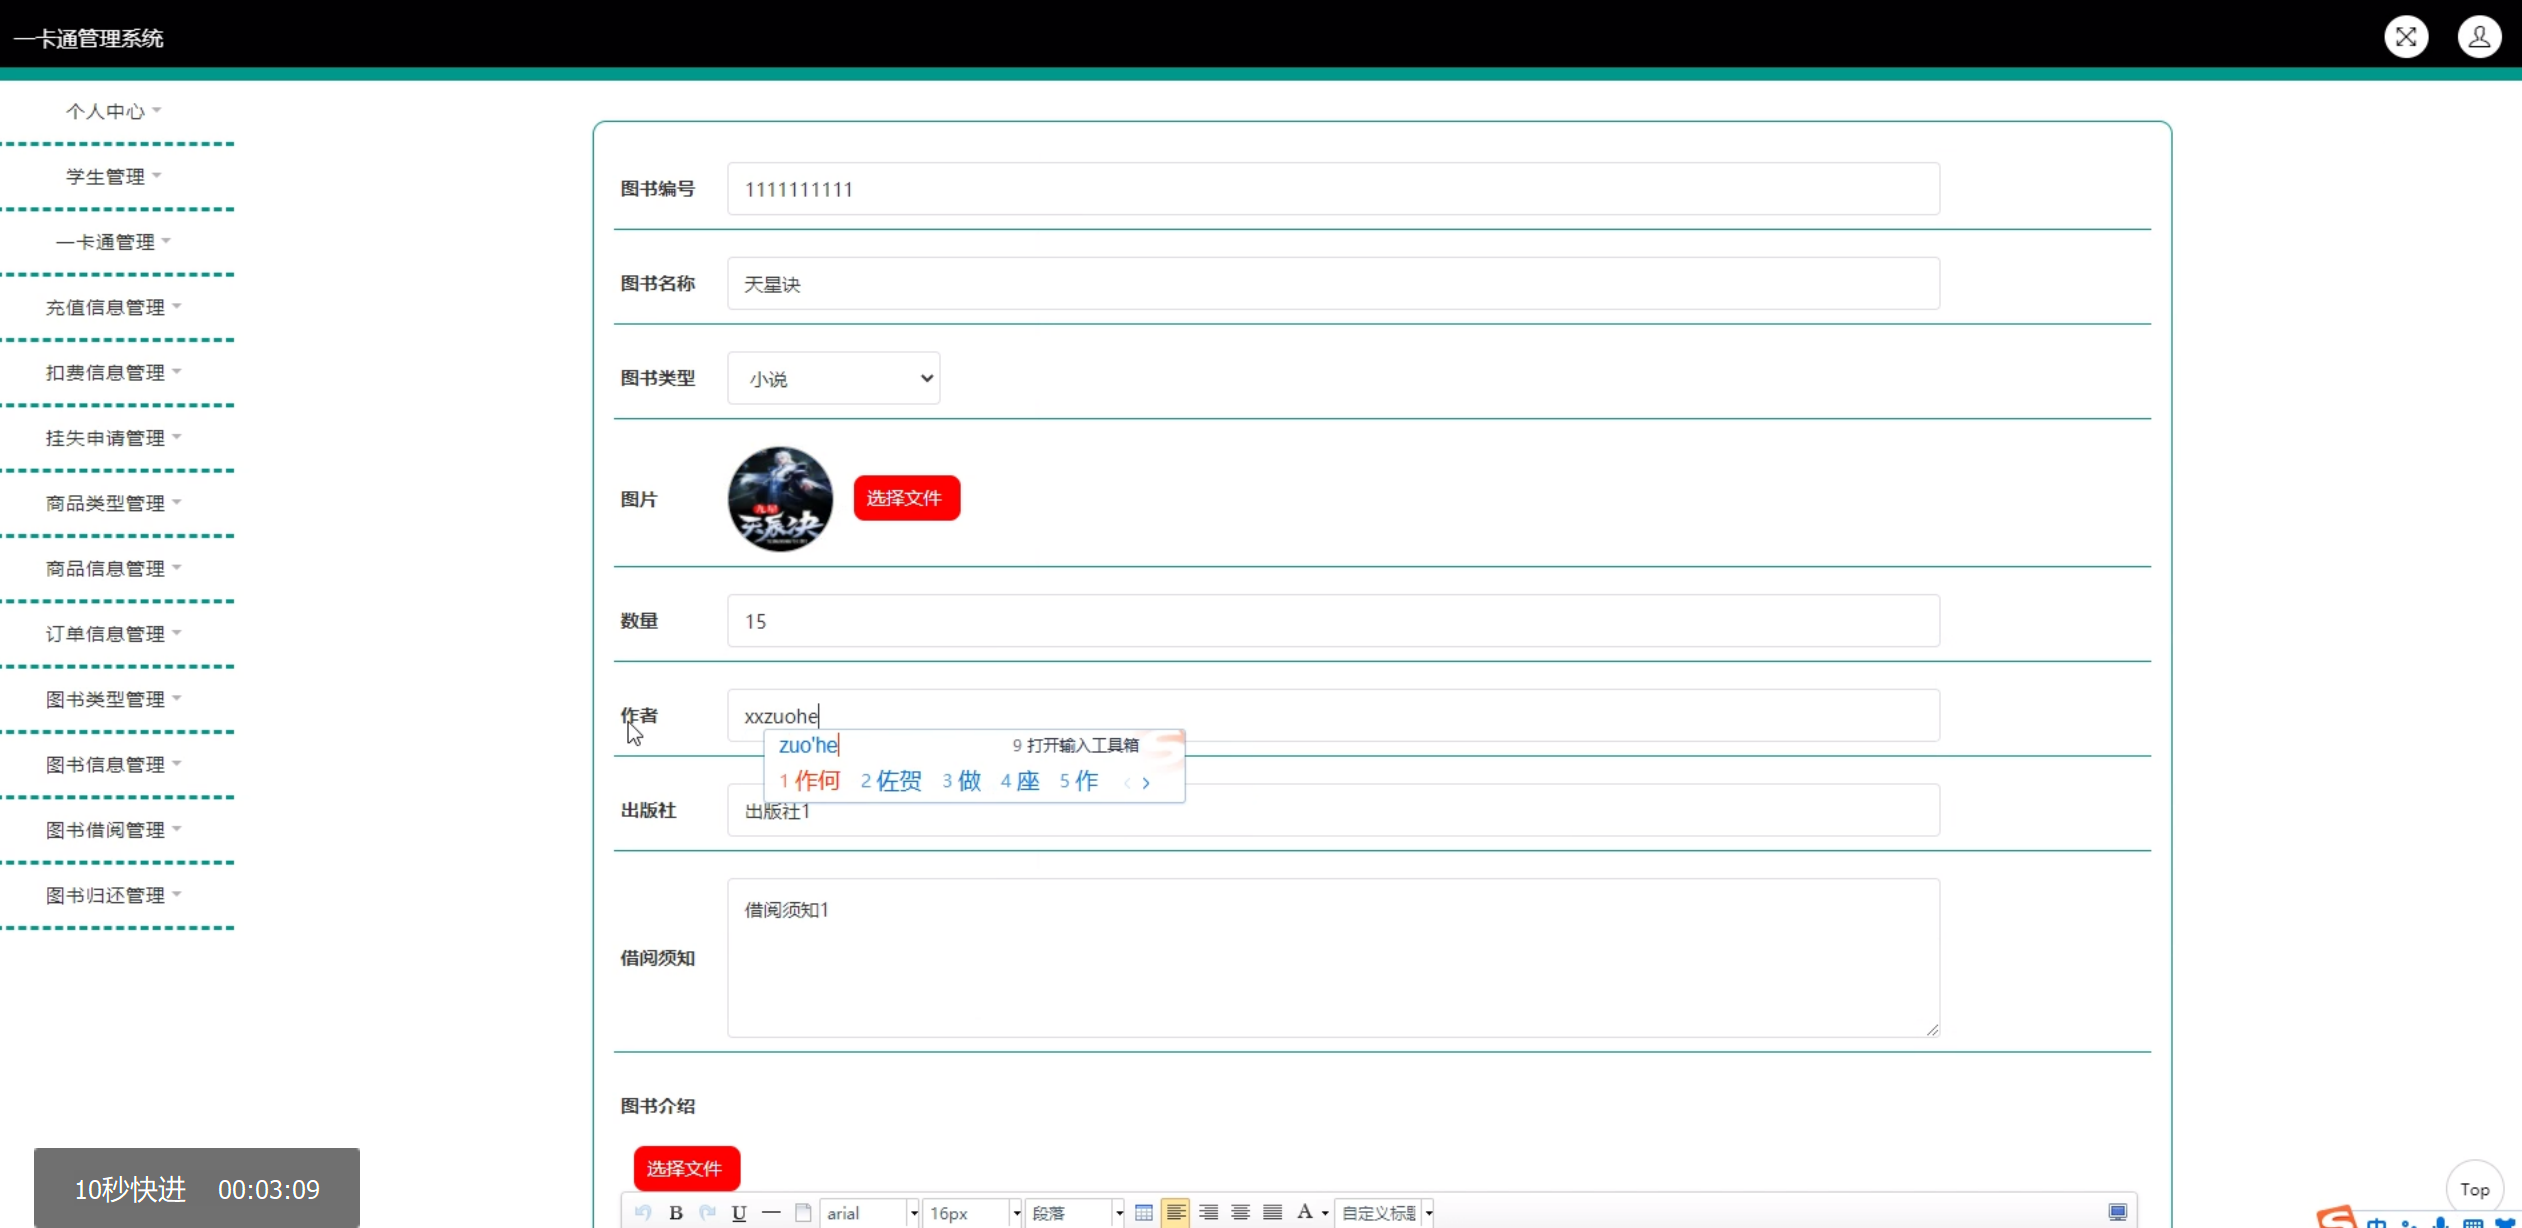Toggle underline formatting in editor toolbar
The image size is (2522, 1228).
point(739,1213)
